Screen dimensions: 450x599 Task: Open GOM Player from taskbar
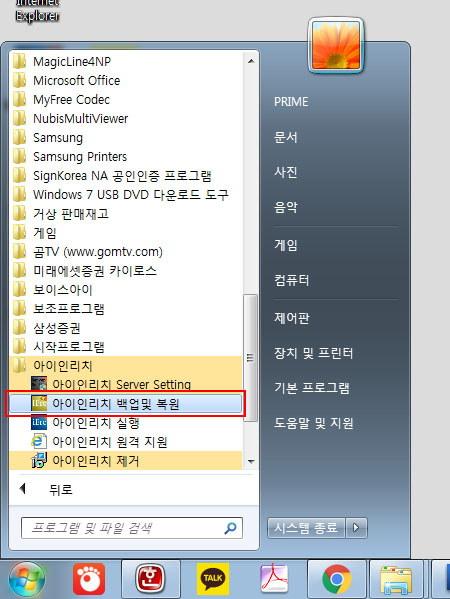pyautogui.click(x=89, y=579)
